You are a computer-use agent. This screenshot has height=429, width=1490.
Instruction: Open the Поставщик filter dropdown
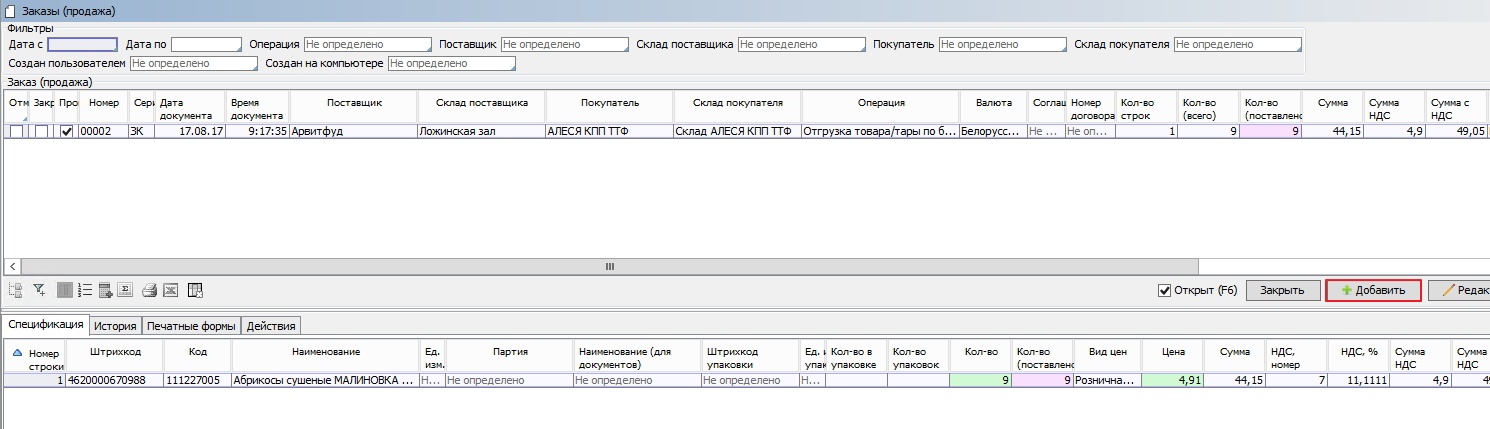(563, 45)
